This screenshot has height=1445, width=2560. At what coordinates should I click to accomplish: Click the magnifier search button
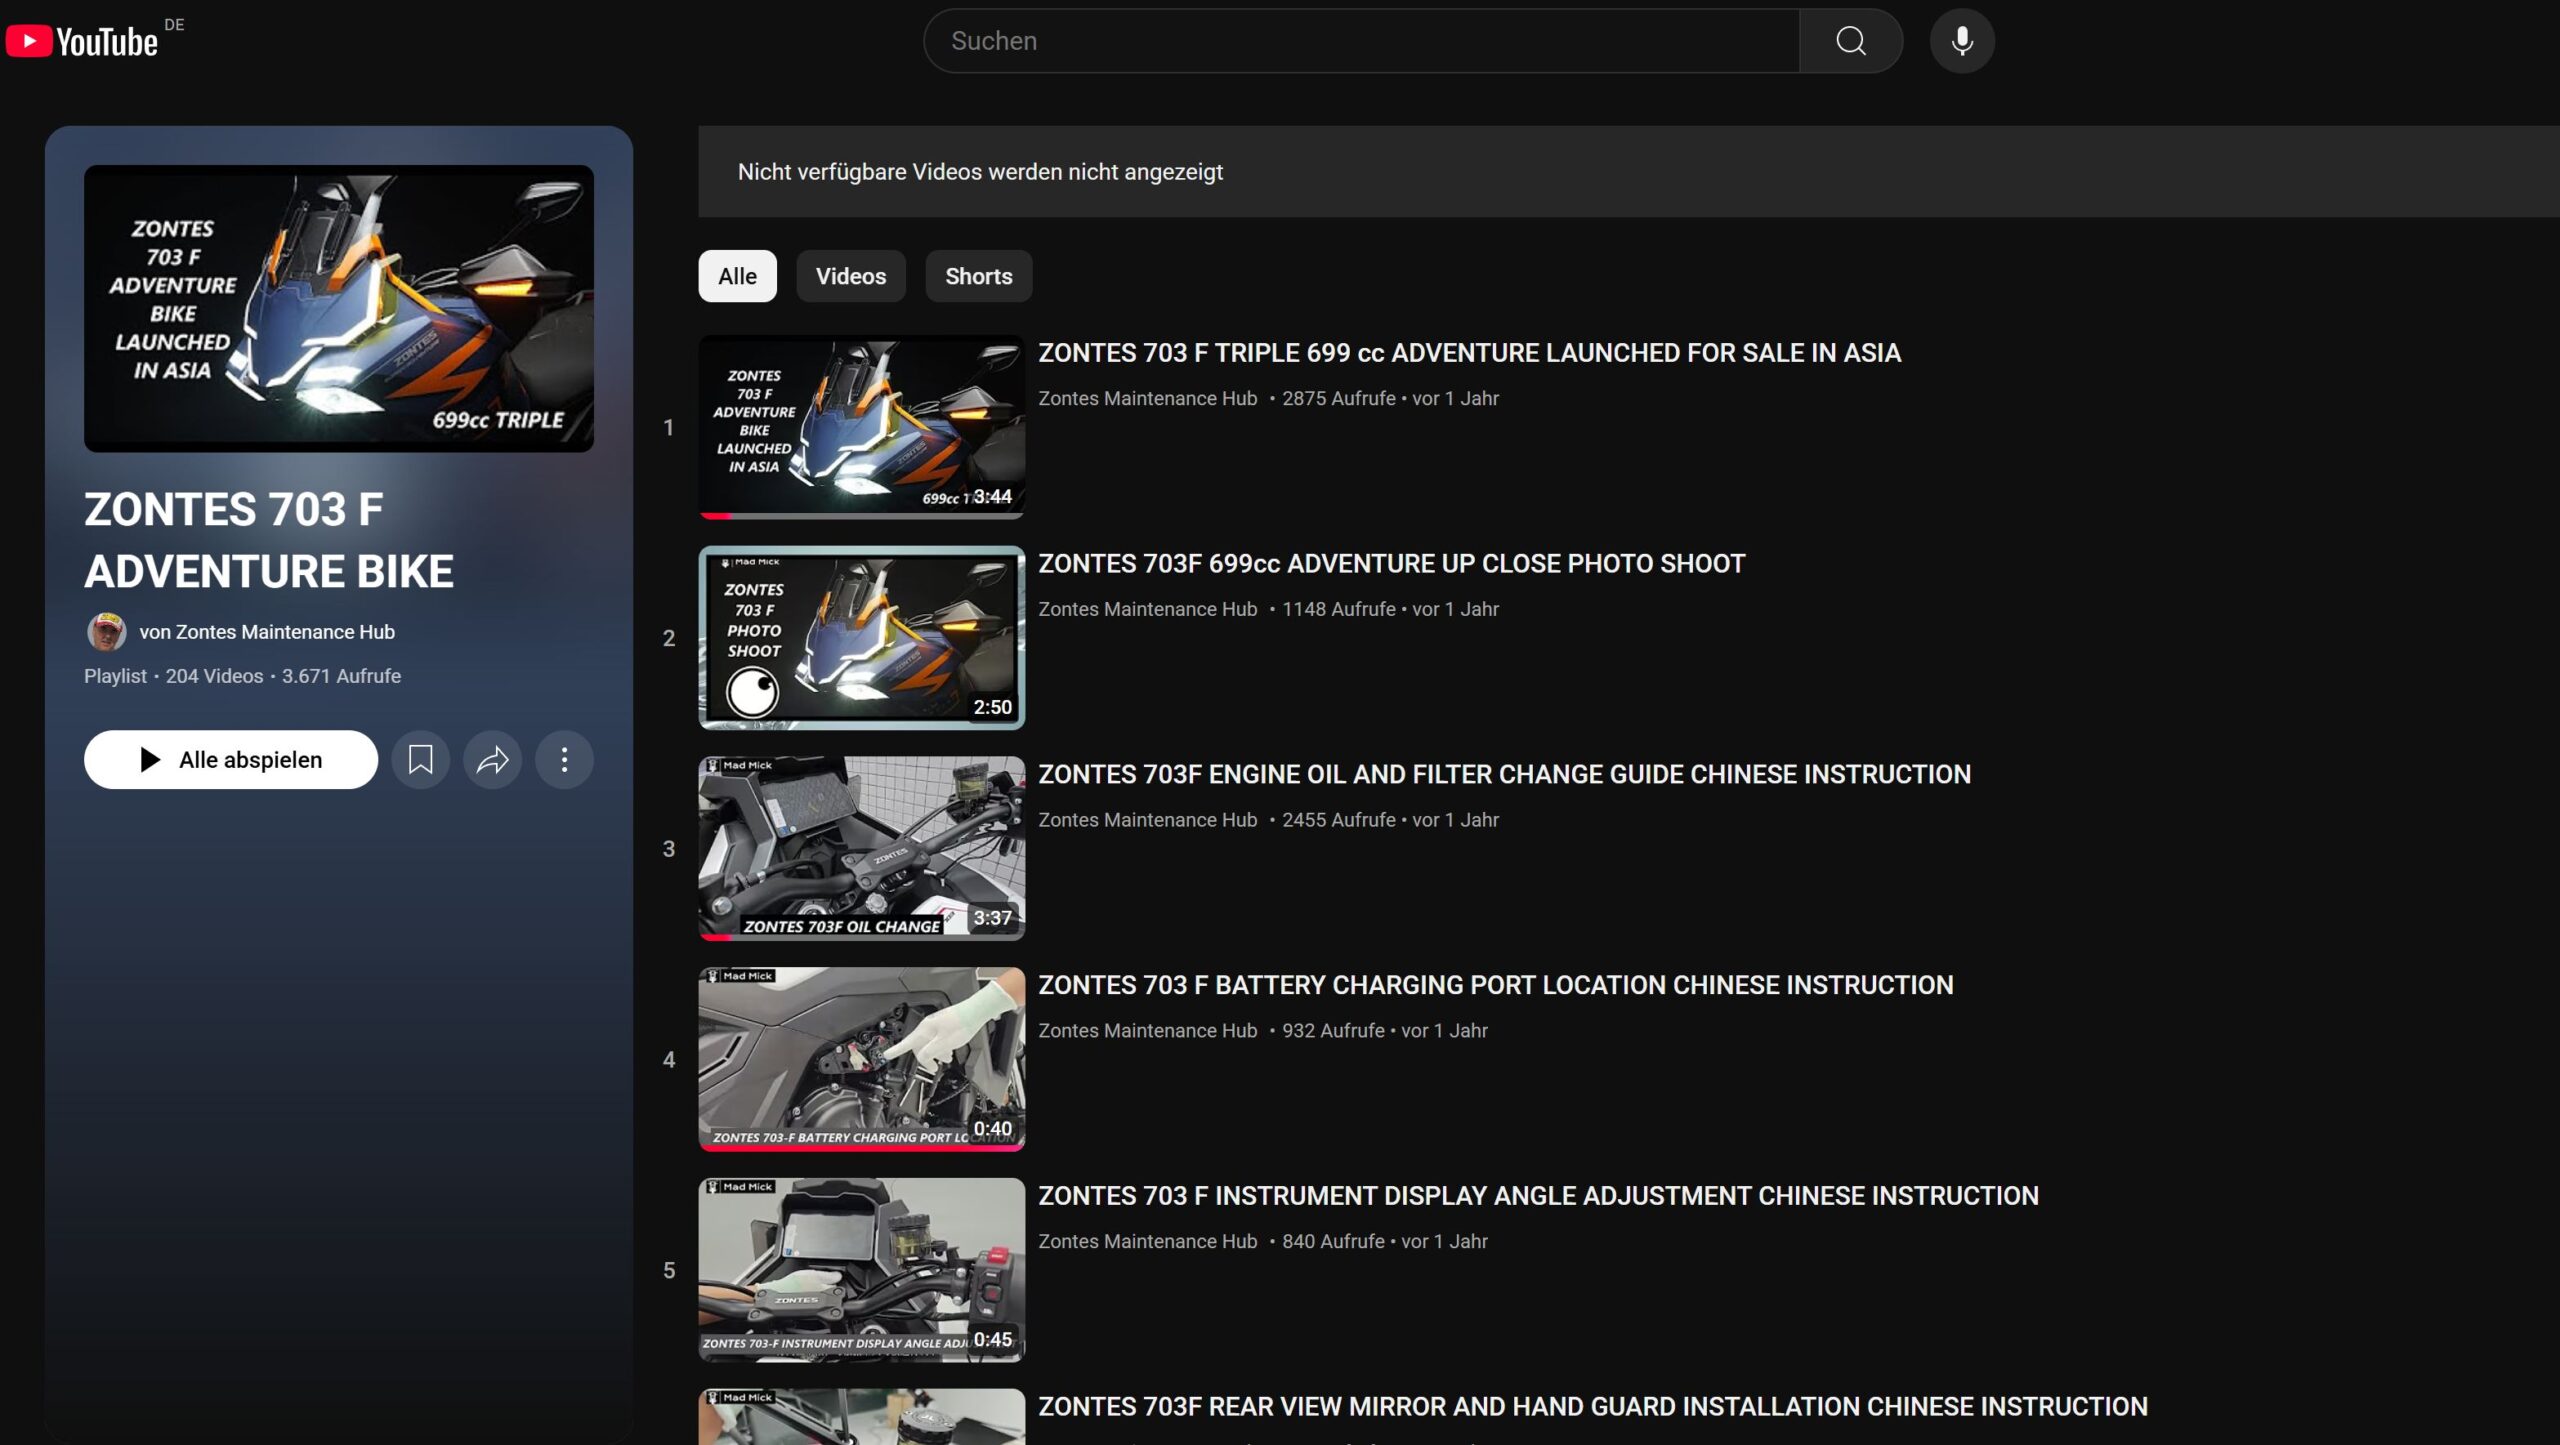point(1850,41)
